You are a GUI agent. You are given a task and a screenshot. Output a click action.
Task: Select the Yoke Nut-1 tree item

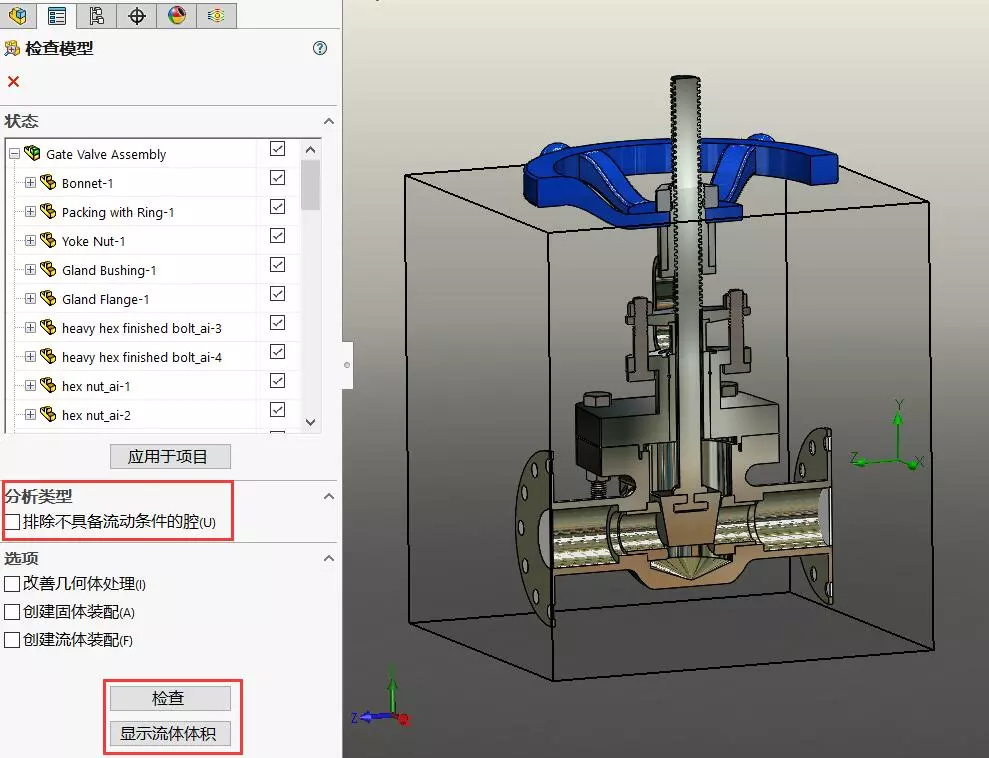pos(93,241)
